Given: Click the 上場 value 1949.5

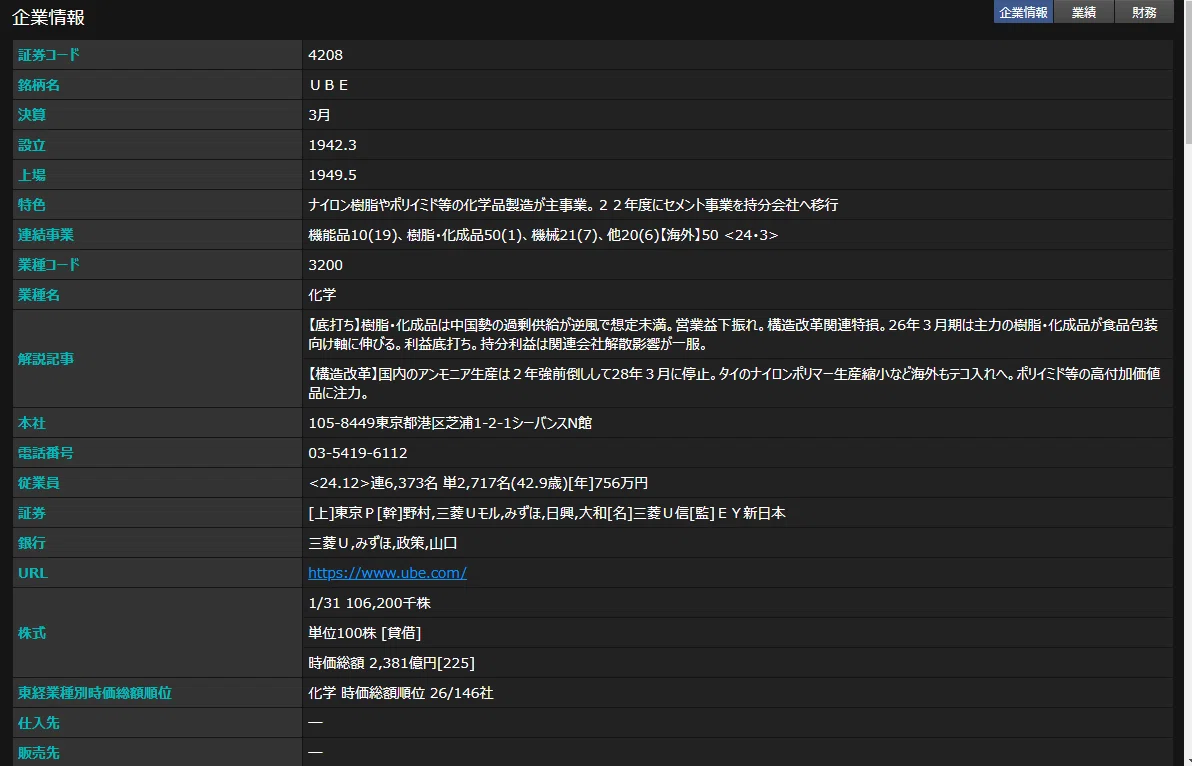Looking at the screenshot, I should (332, 175).
